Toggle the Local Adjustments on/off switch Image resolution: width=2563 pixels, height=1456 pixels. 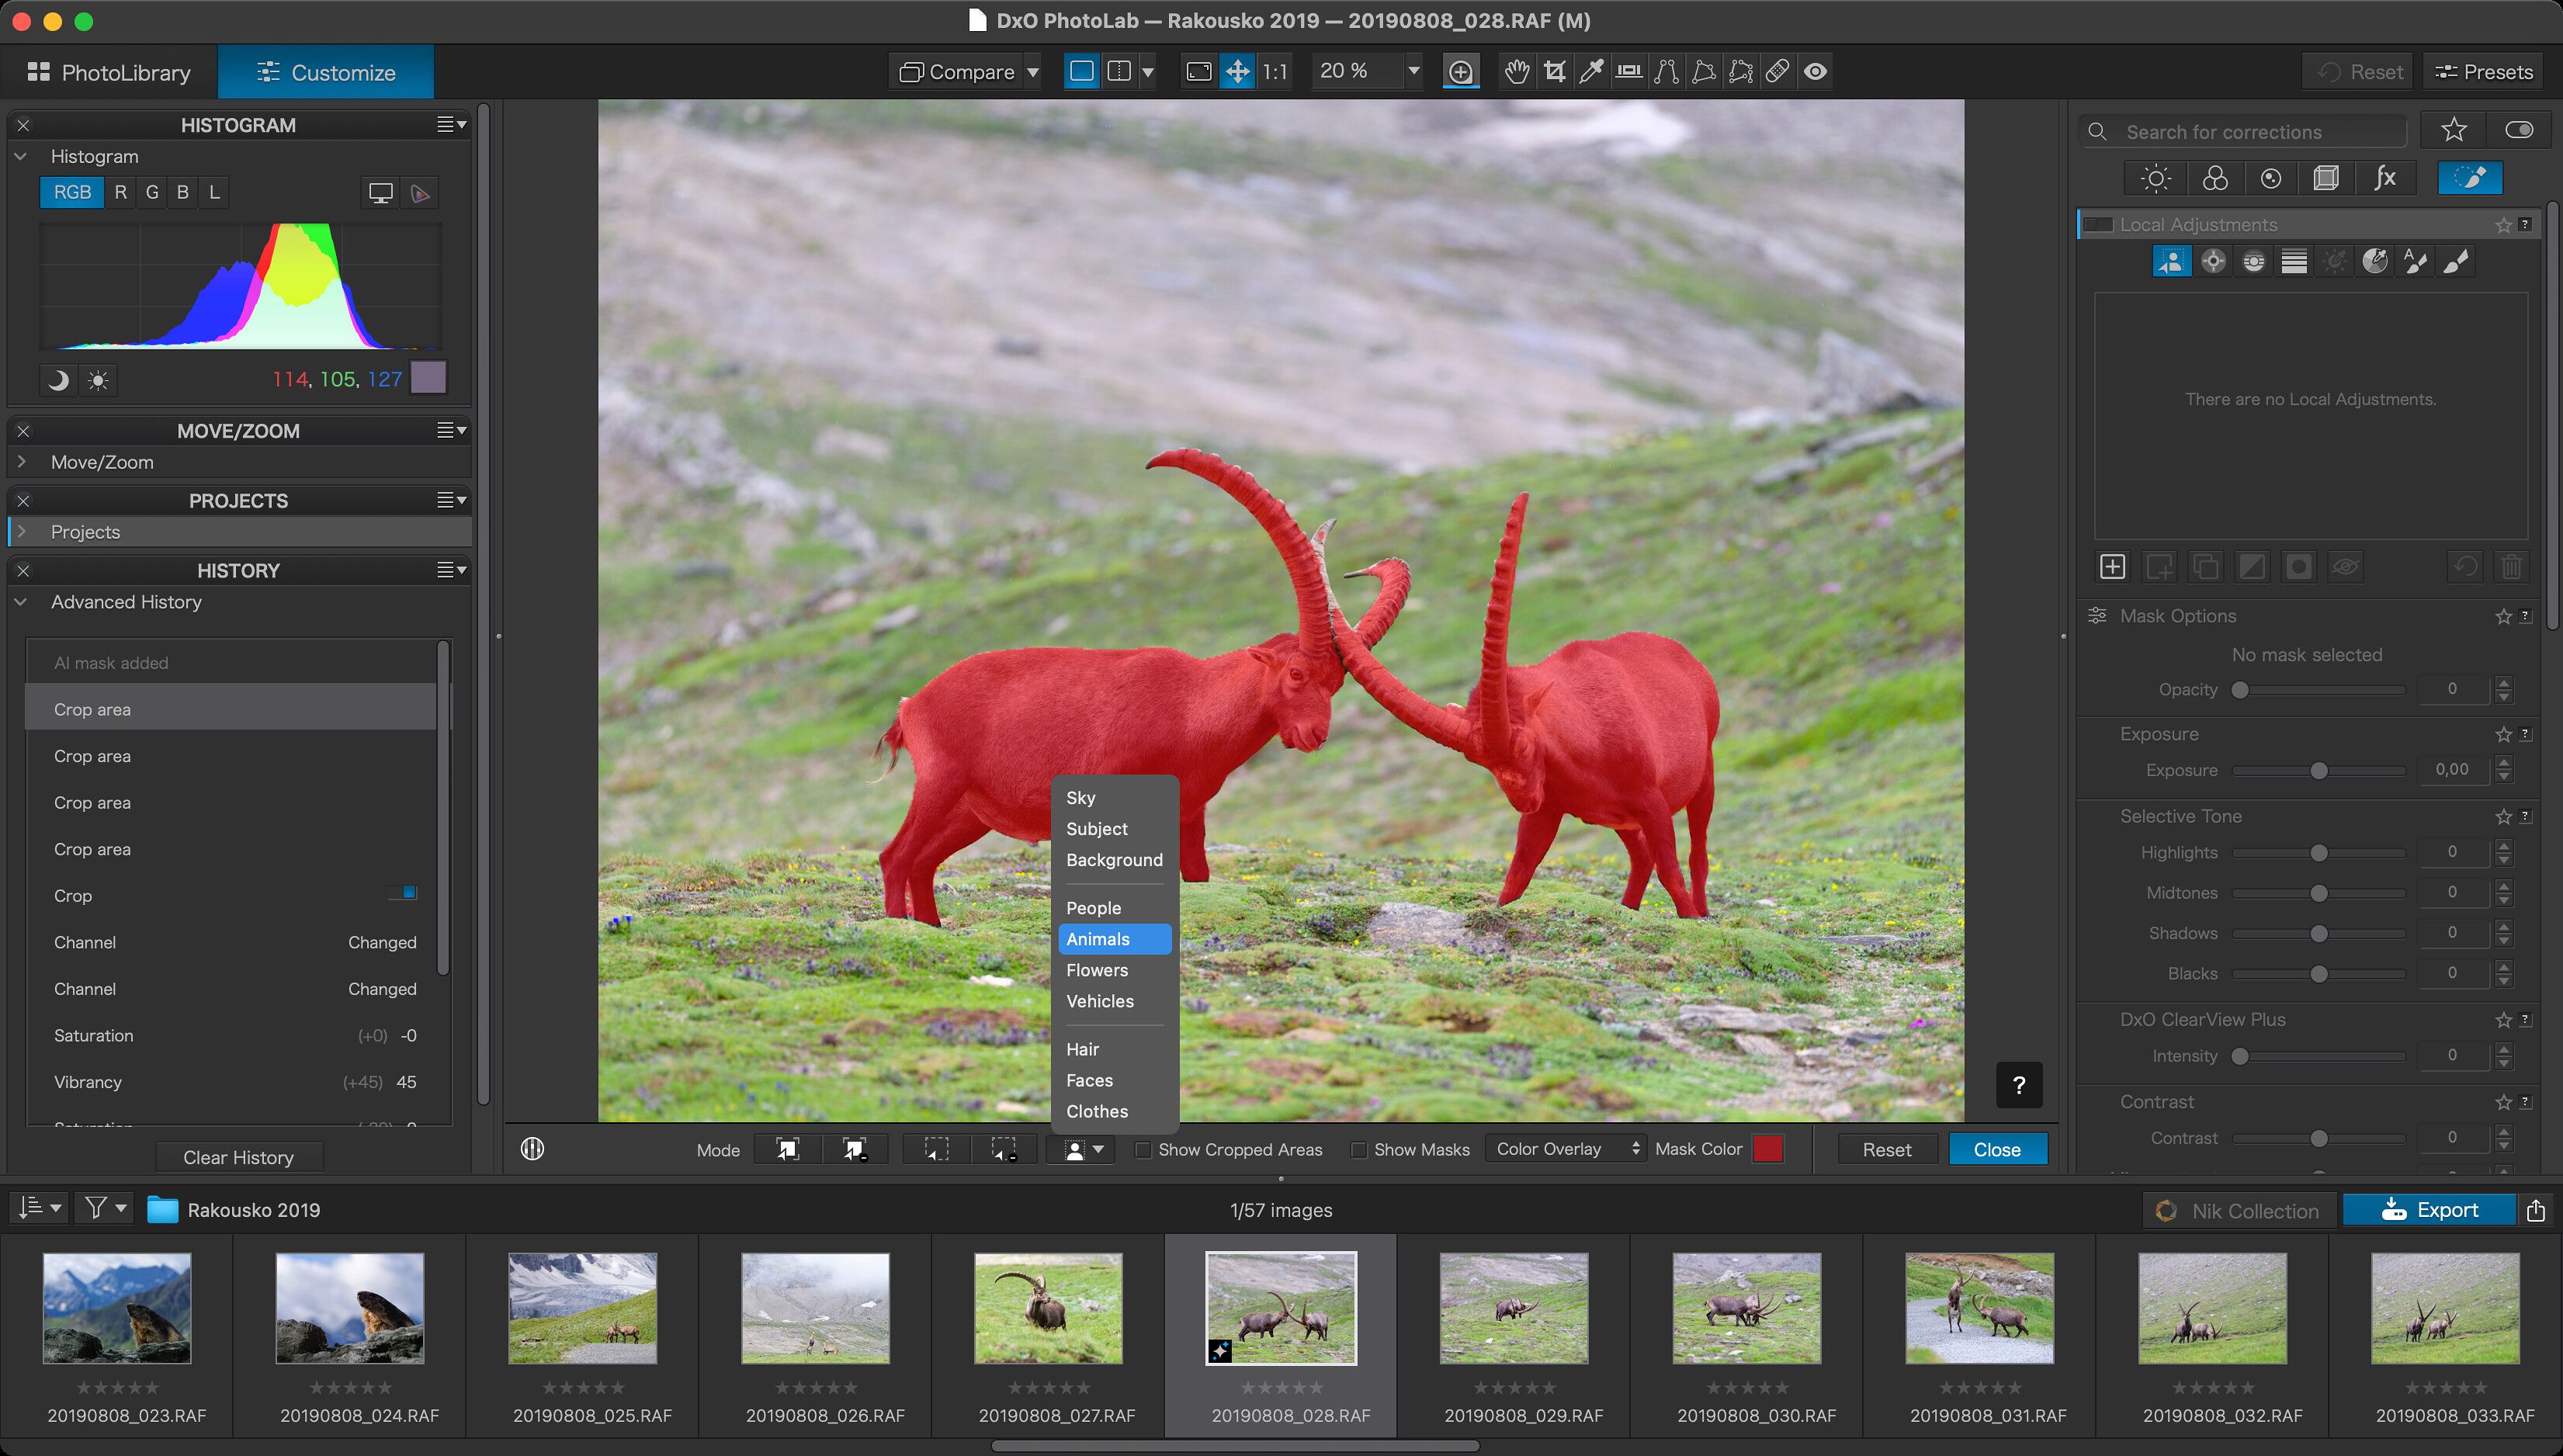(2097, 225)
